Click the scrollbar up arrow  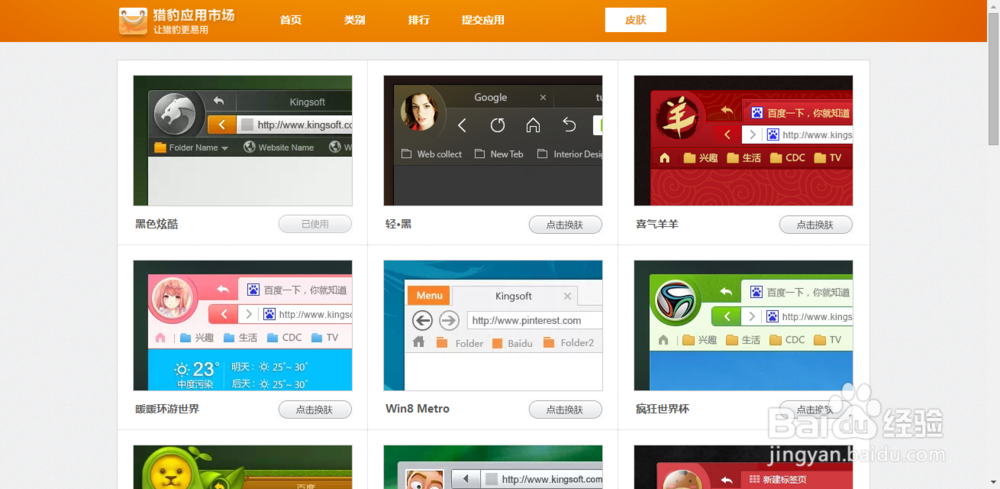click(x=994, y=5)
